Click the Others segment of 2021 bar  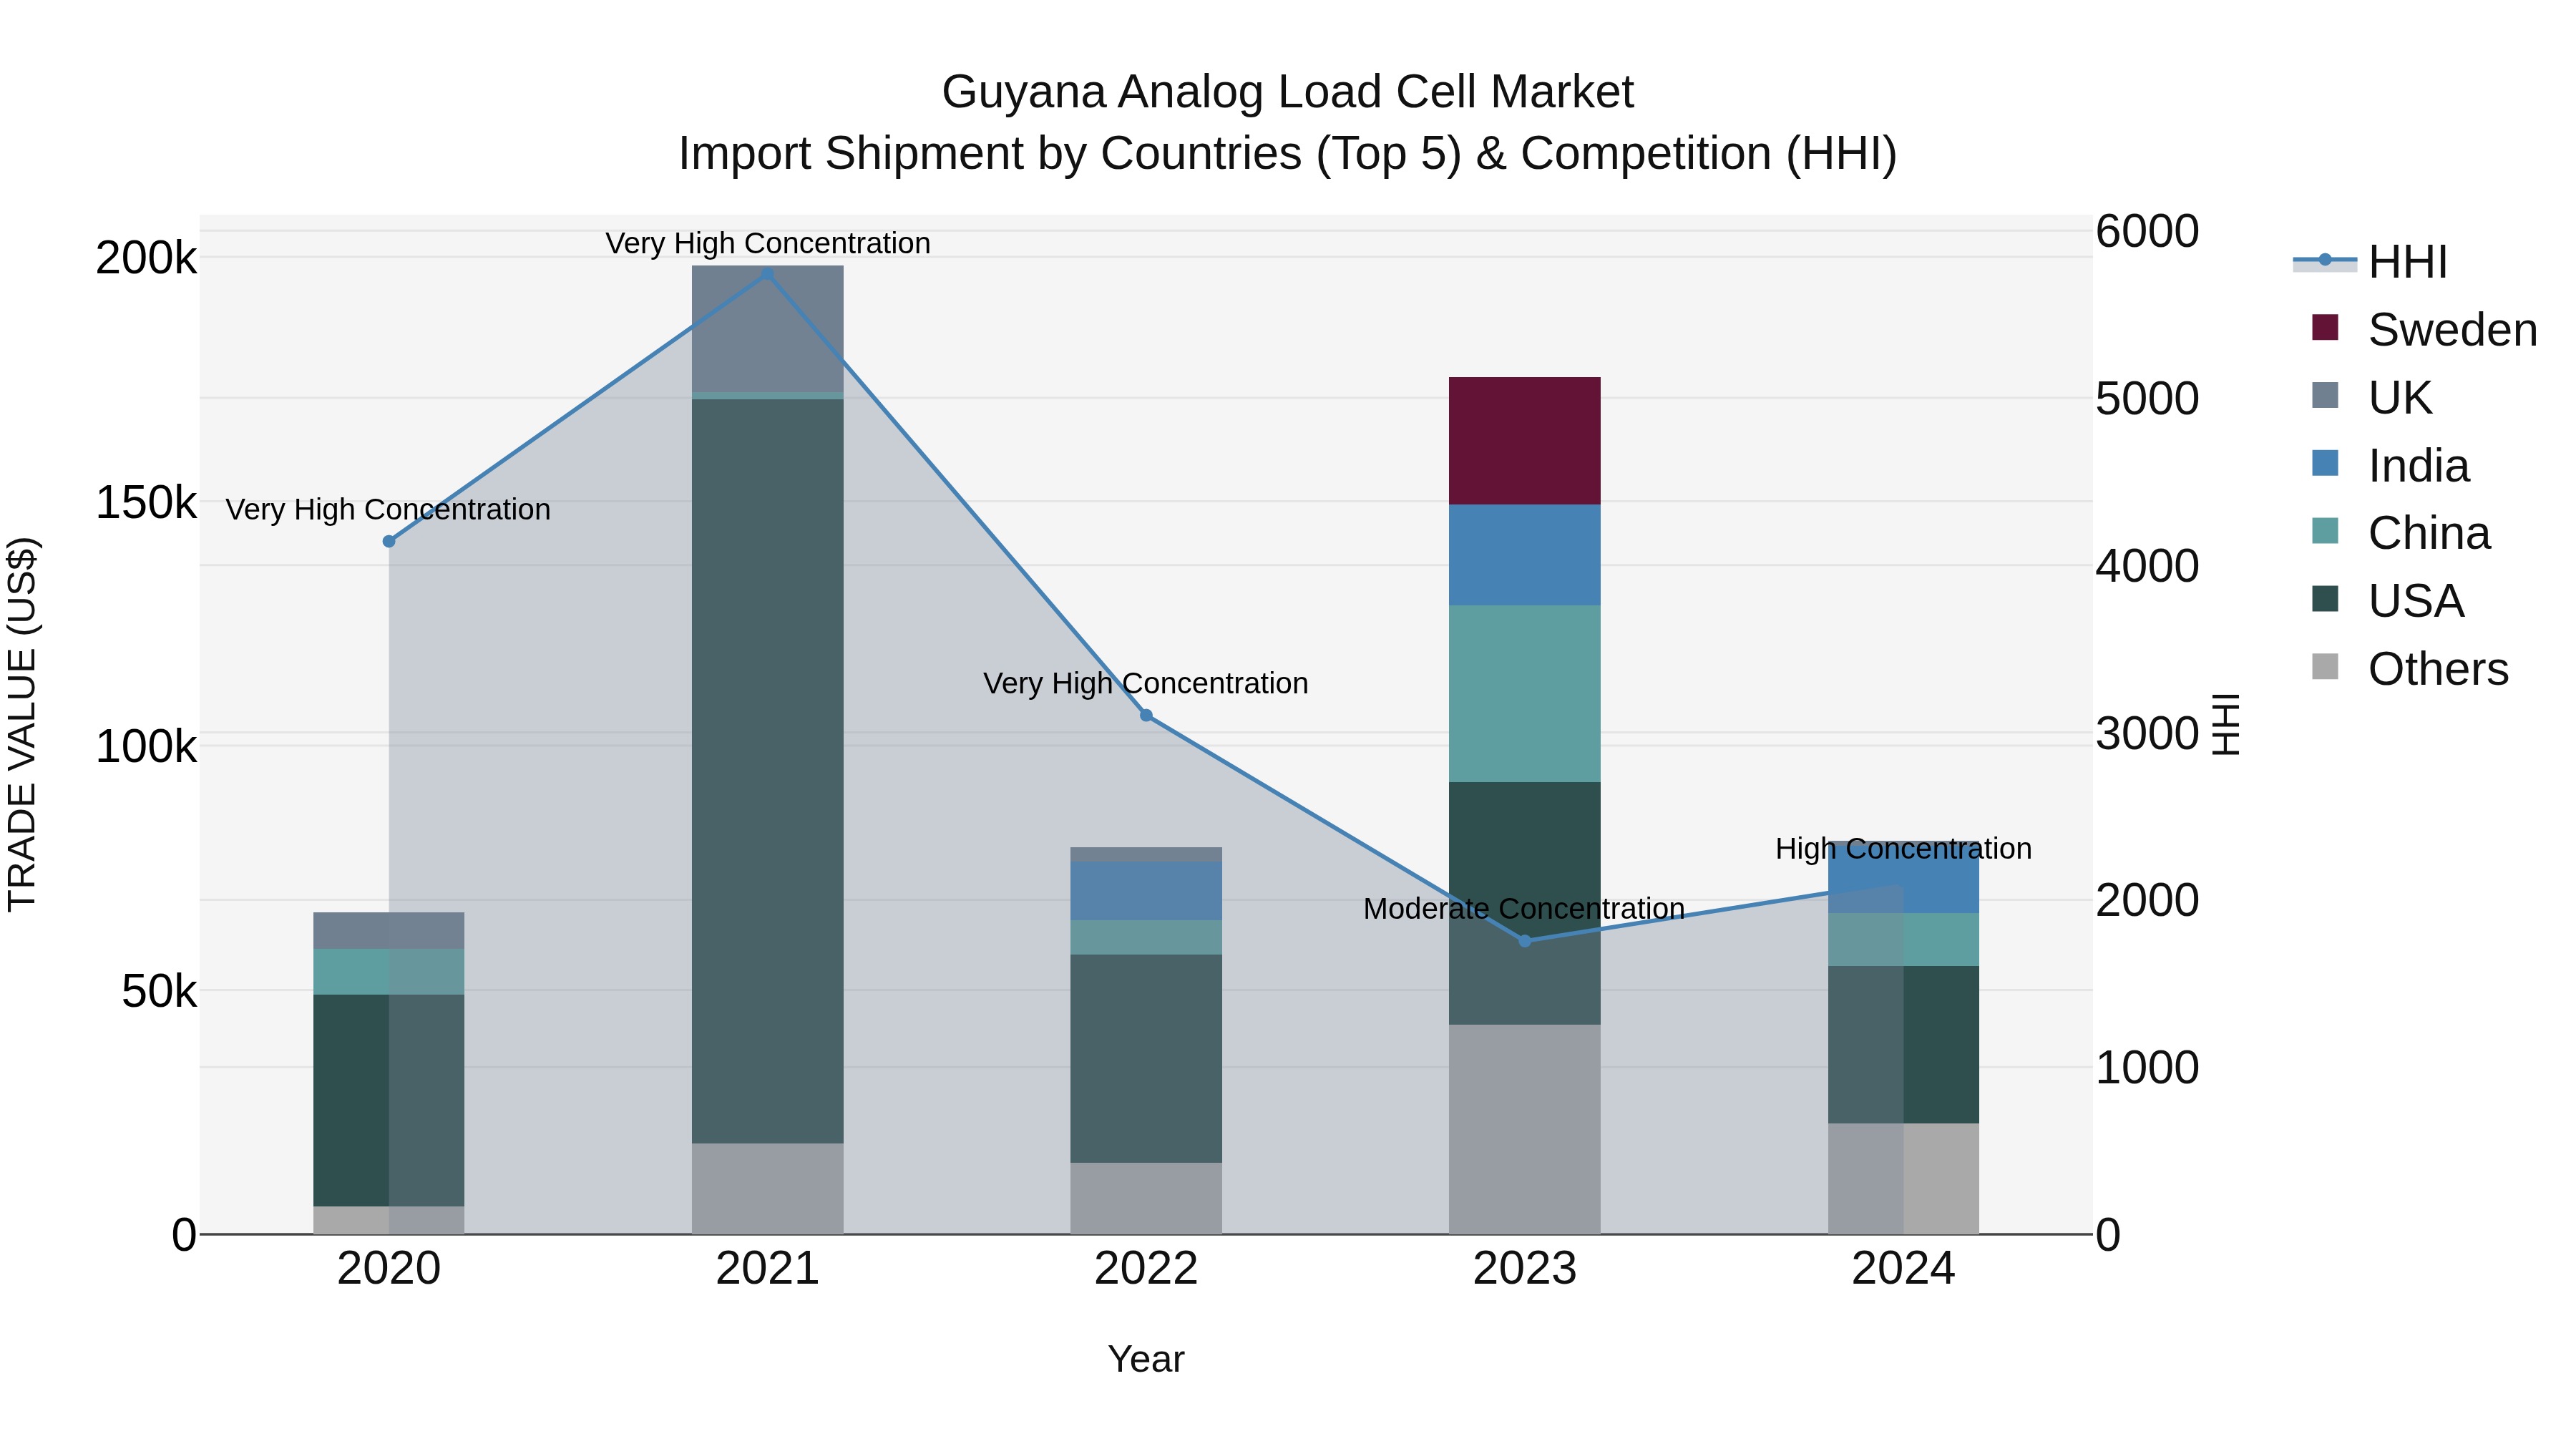tap(767, 1188)
